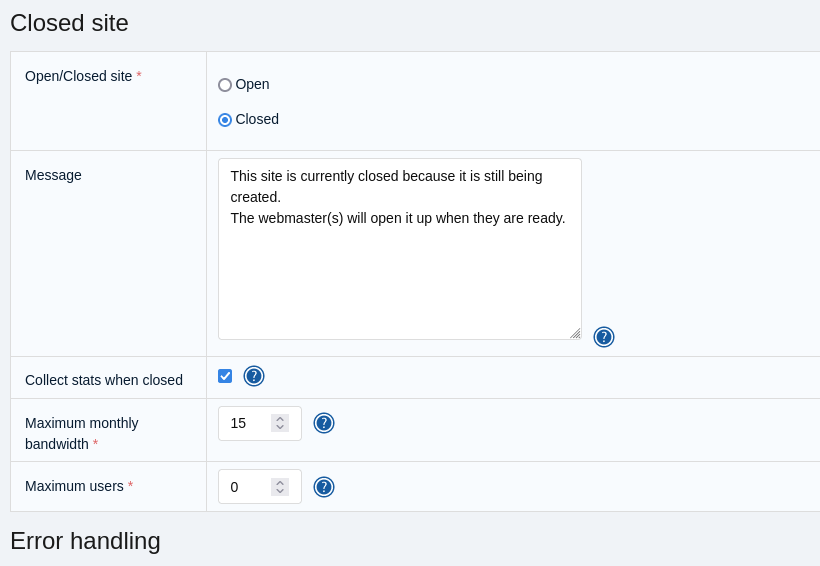Increment Maximum users with up arrow
Viewport: 820px width, 566px height.
(x=280, y=483)
